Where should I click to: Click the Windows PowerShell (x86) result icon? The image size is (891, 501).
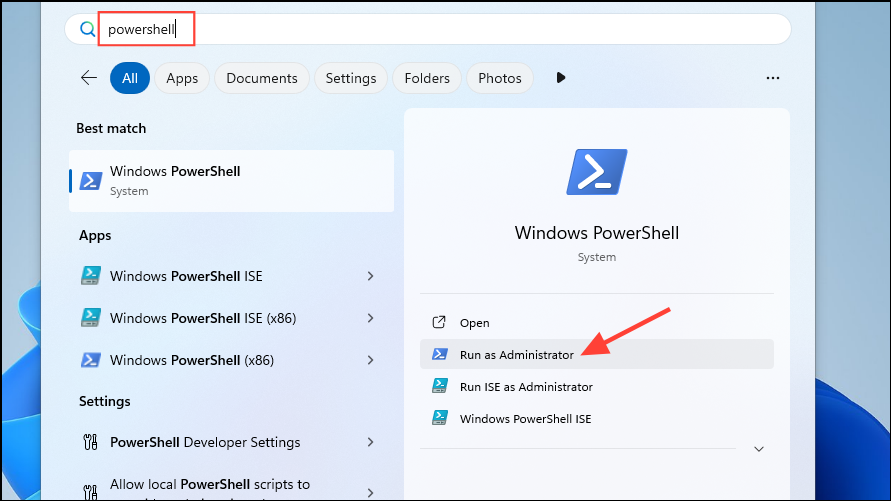(x=91, y=360)
